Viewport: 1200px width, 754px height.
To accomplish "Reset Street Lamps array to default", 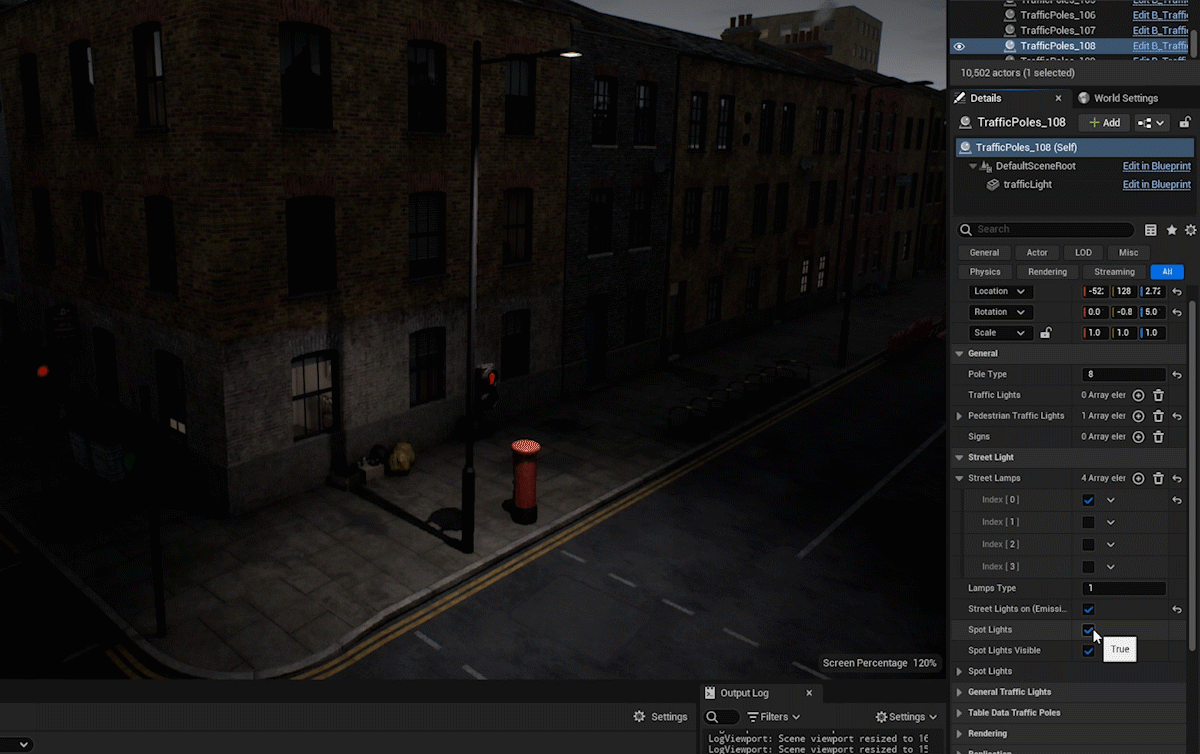I will pos(1177,478).
